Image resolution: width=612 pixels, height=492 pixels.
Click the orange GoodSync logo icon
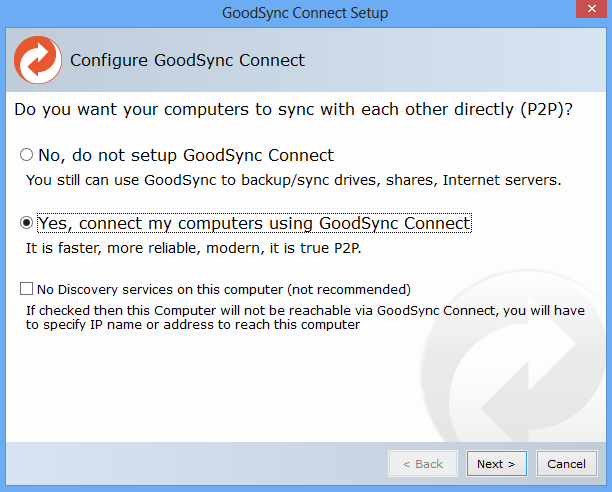[x=38, y=60]
